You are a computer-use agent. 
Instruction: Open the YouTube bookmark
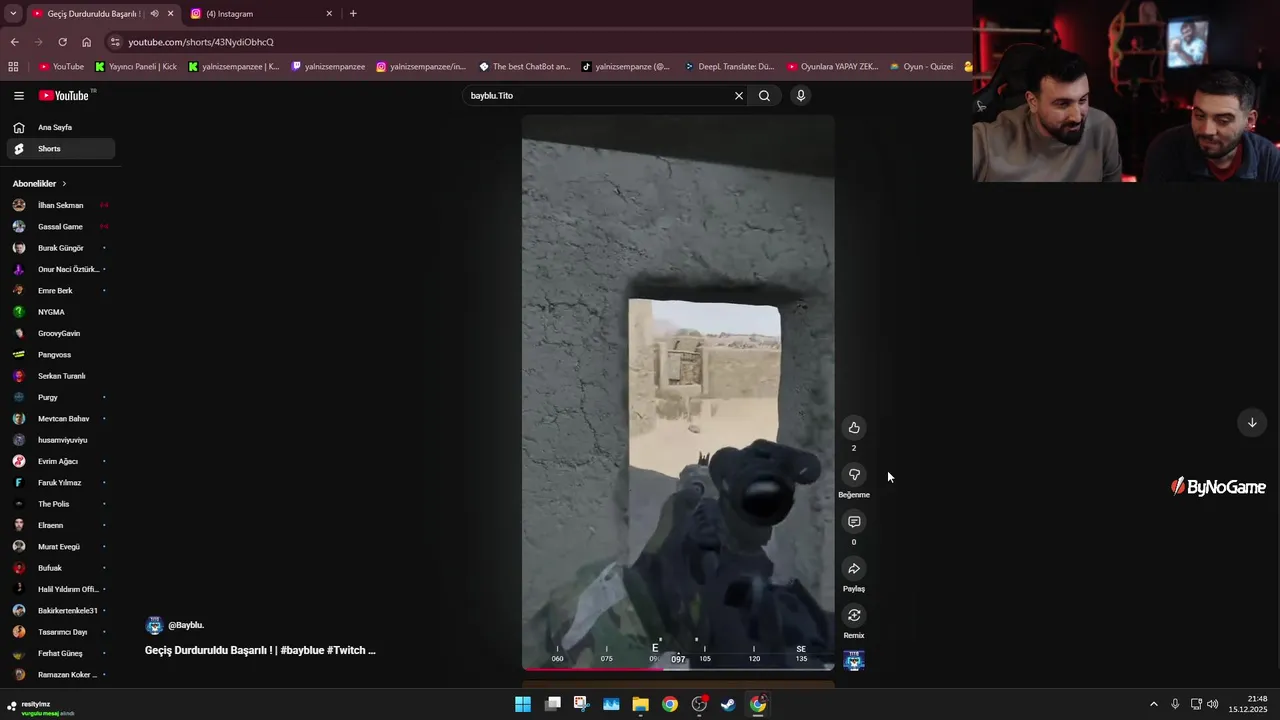coord(61,67)
